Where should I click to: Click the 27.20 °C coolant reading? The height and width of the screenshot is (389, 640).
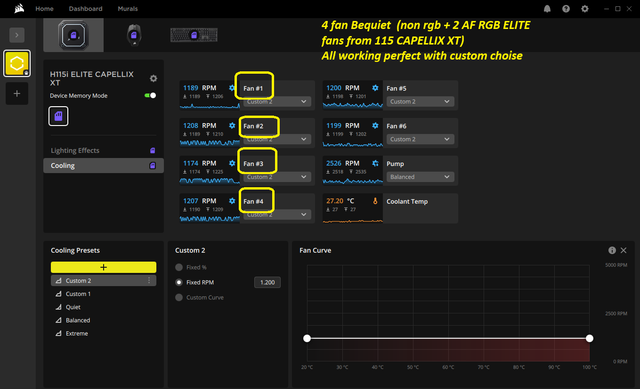(340, 201)
